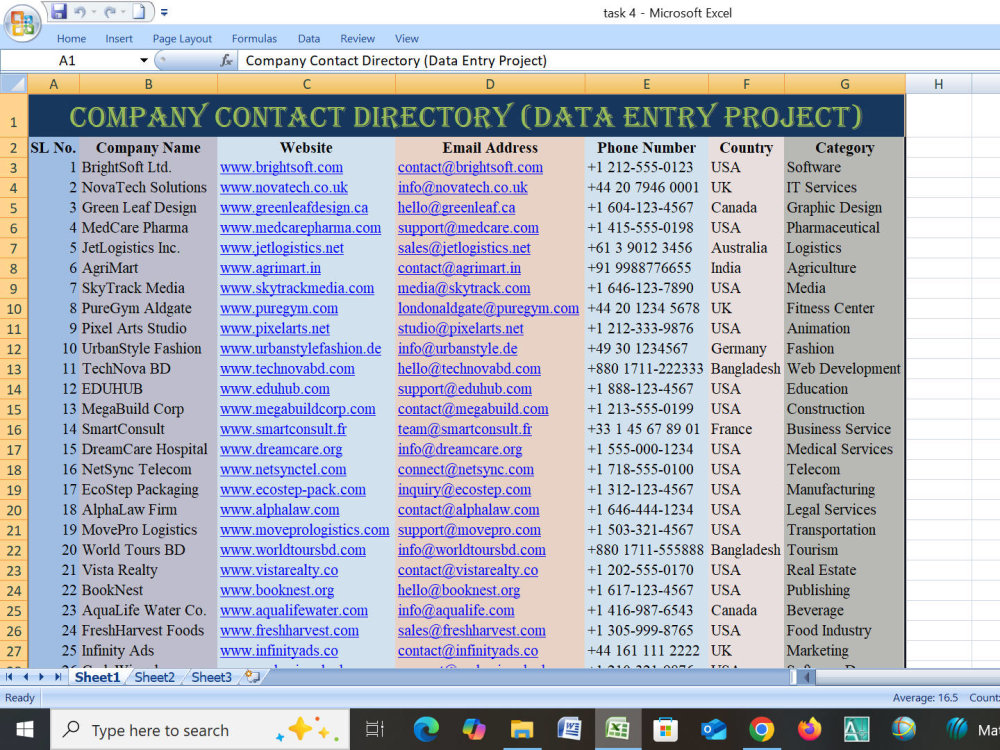Open info@novatech.co.uk email link

click(462, 188)
